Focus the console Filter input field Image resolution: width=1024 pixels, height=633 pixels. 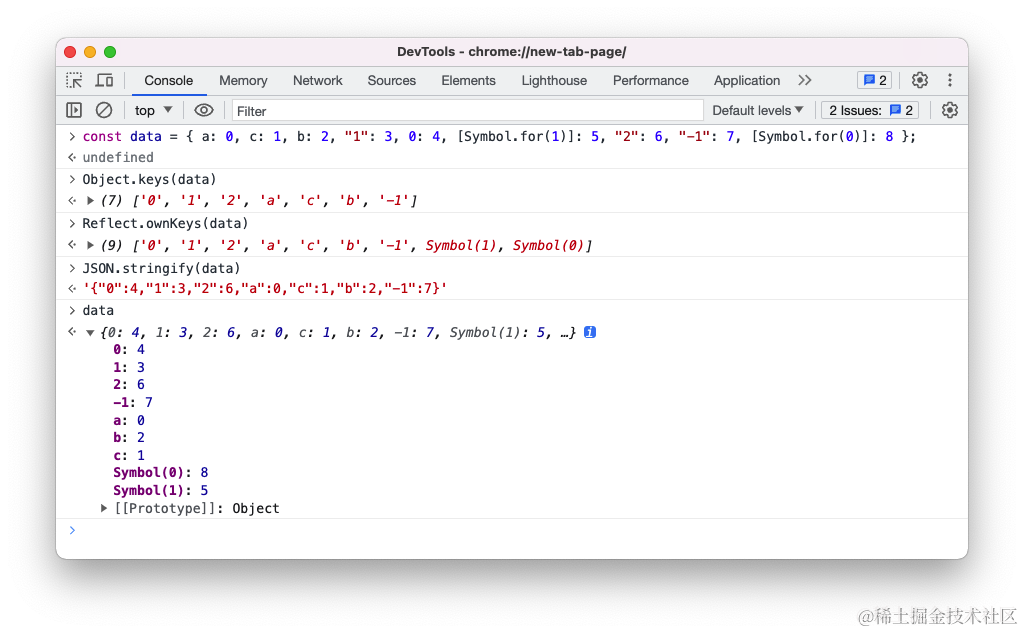click(467, 110)
